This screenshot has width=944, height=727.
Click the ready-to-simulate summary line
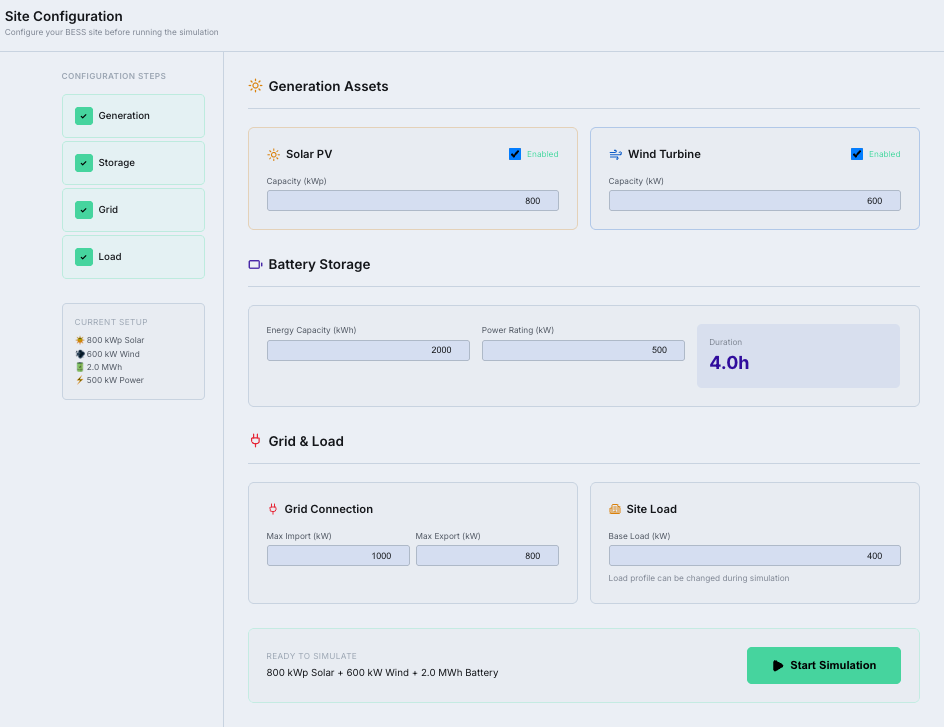382,673
